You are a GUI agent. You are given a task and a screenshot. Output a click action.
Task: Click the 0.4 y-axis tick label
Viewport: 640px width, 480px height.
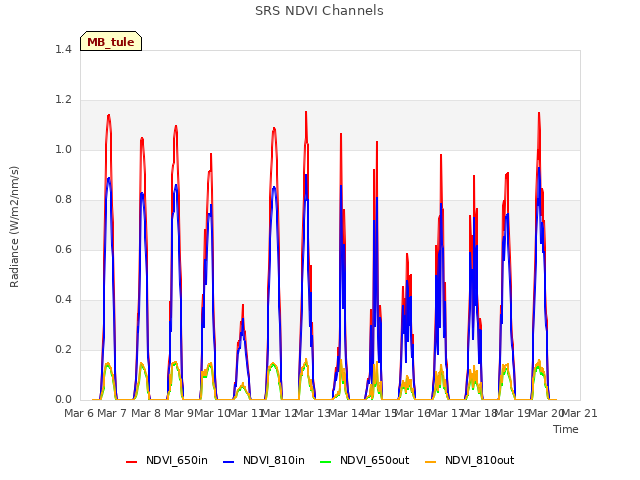click(63, 300)
